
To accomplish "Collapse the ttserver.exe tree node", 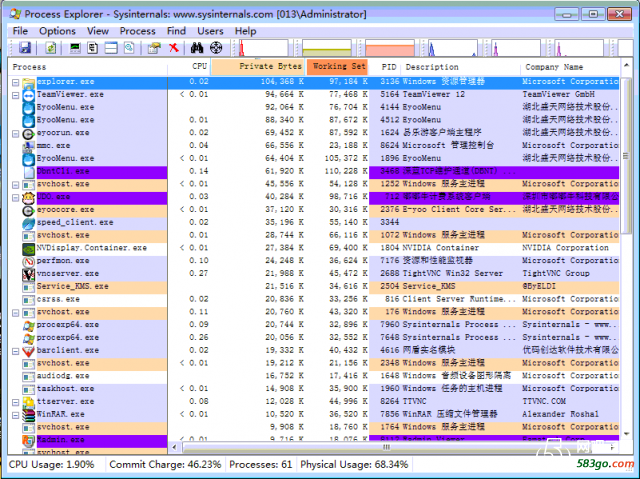I will click(x=16, y=402).
